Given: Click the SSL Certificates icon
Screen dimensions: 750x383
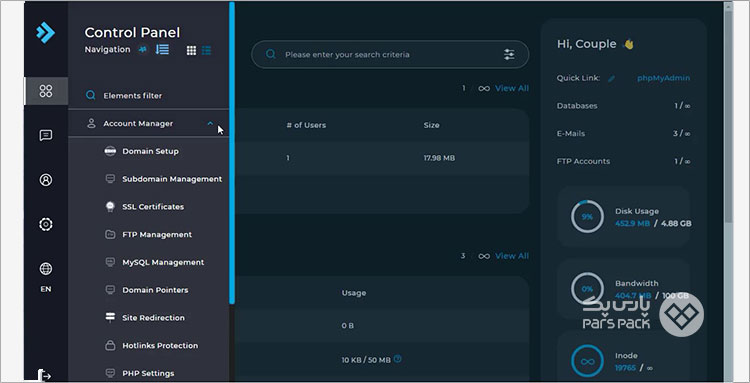Looking at the screenshot, I should tap(110, 207).
